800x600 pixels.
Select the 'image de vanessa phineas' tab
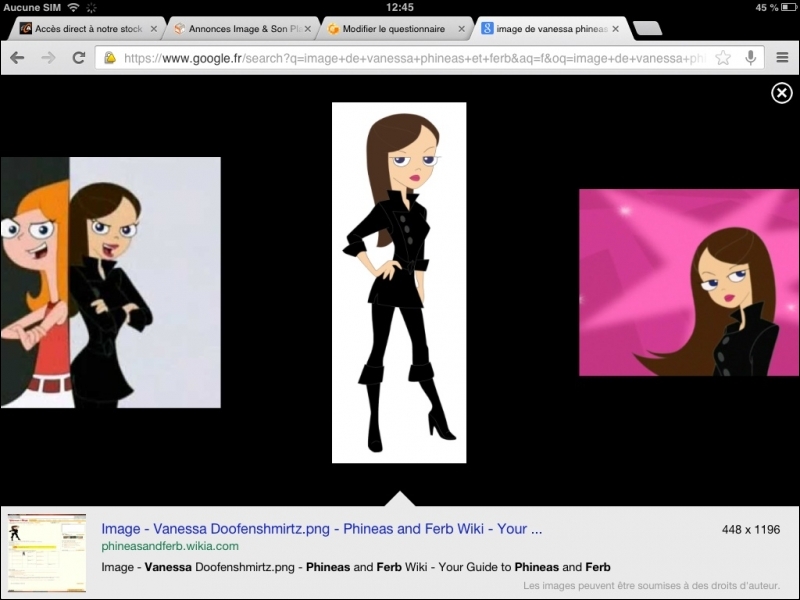[552, 29]
